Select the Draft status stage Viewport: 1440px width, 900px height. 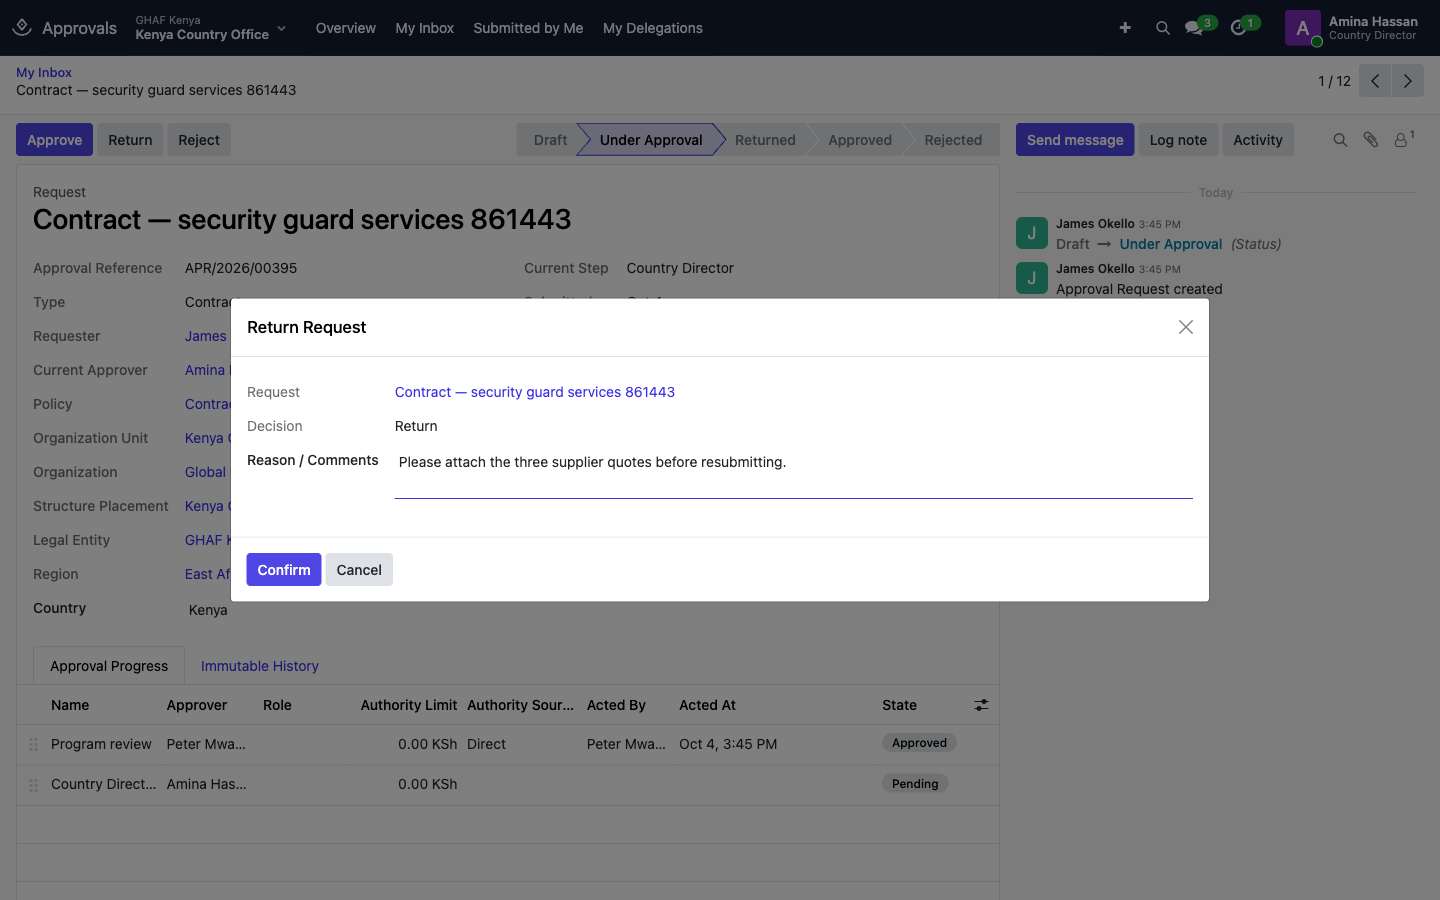click(549, 140)
